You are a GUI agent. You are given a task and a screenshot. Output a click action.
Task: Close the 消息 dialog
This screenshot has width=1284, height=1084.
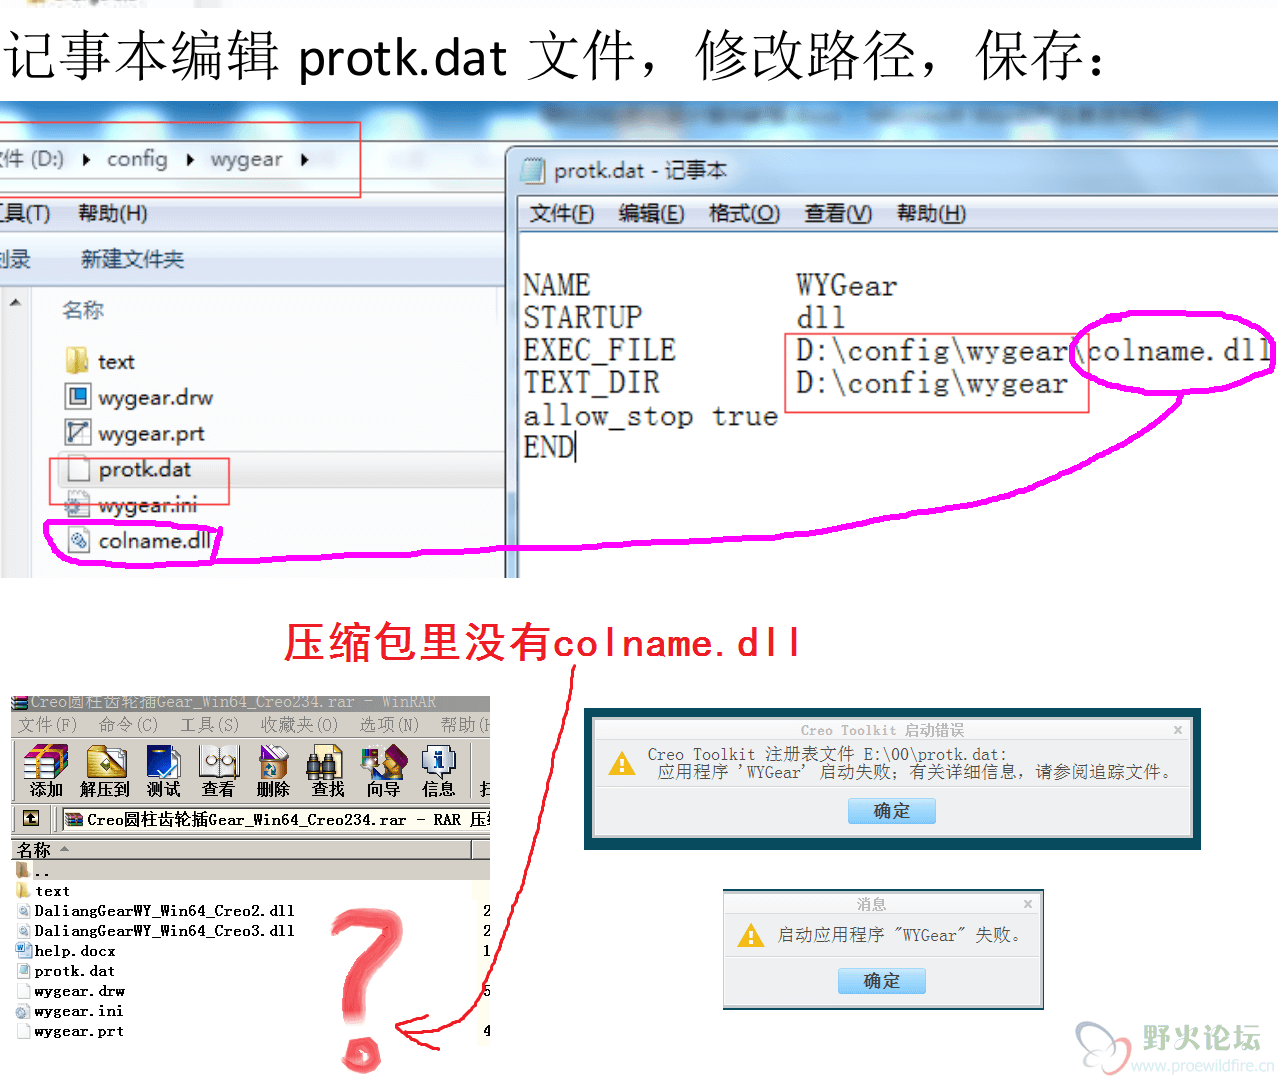[x=1028, y=904]
